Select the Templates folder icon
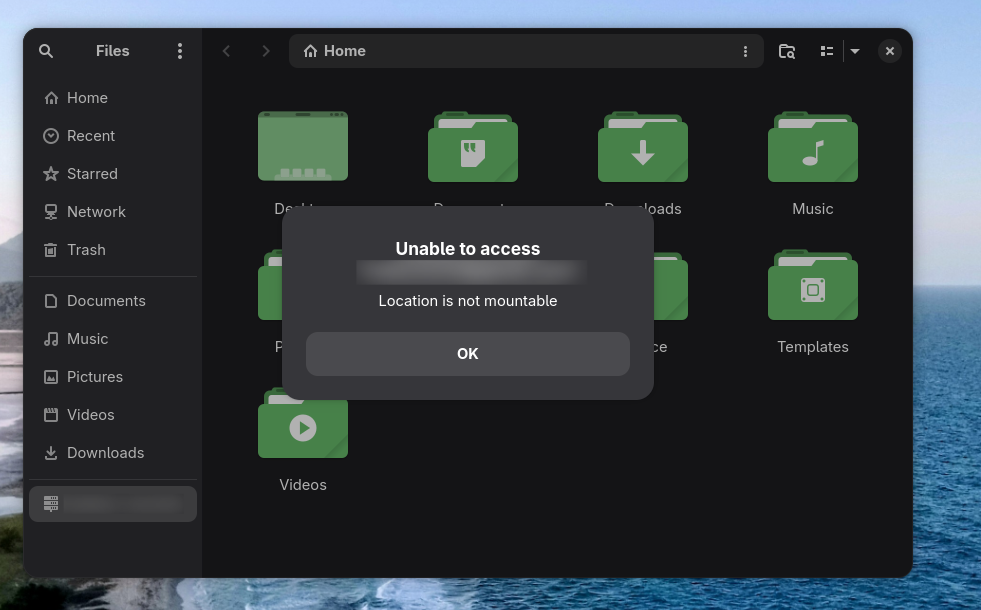This screenshot has width=981, height=610. point(813,285)
